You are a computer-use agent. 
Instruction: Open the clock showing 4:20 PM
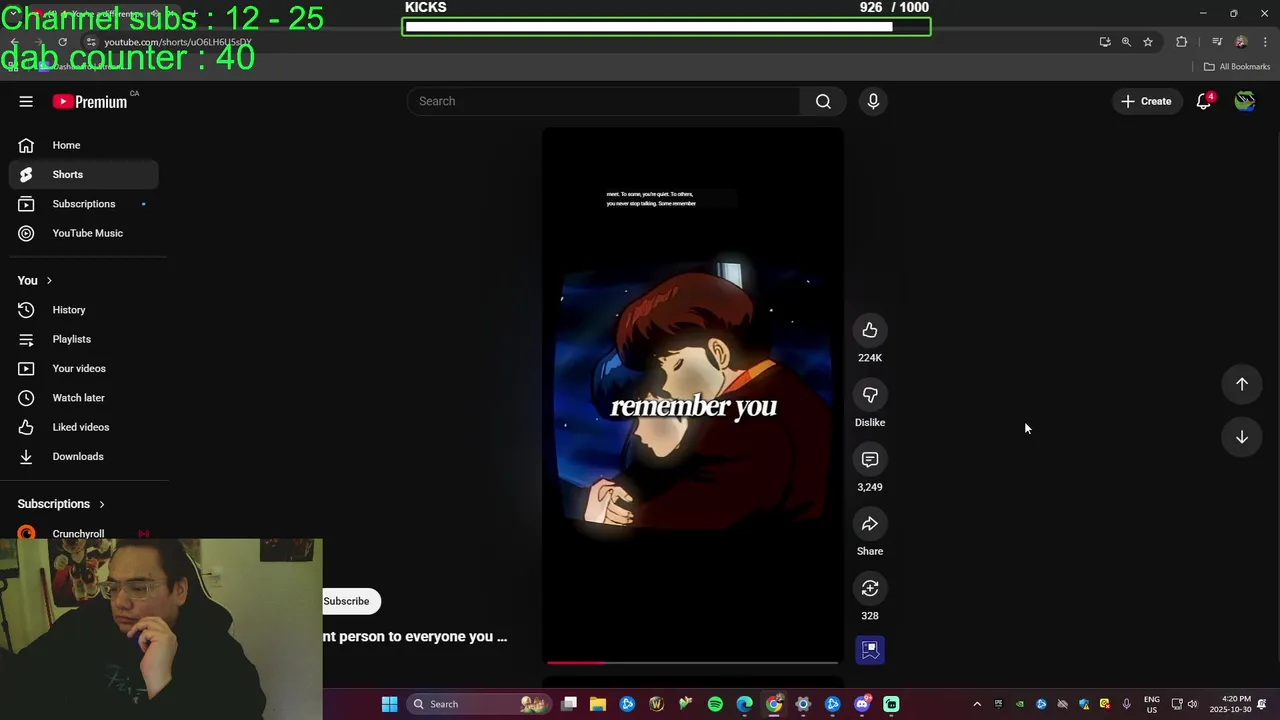(x=1230, y=704)
